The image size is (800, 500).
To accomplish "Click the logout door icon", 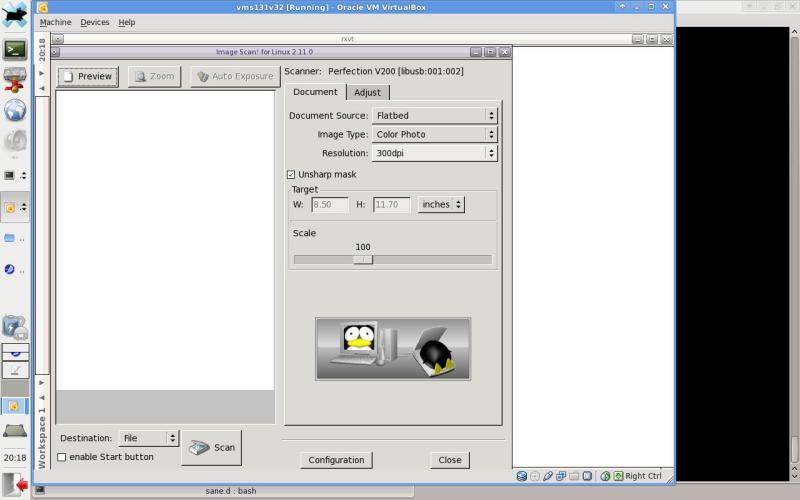I will click(15, 484).
